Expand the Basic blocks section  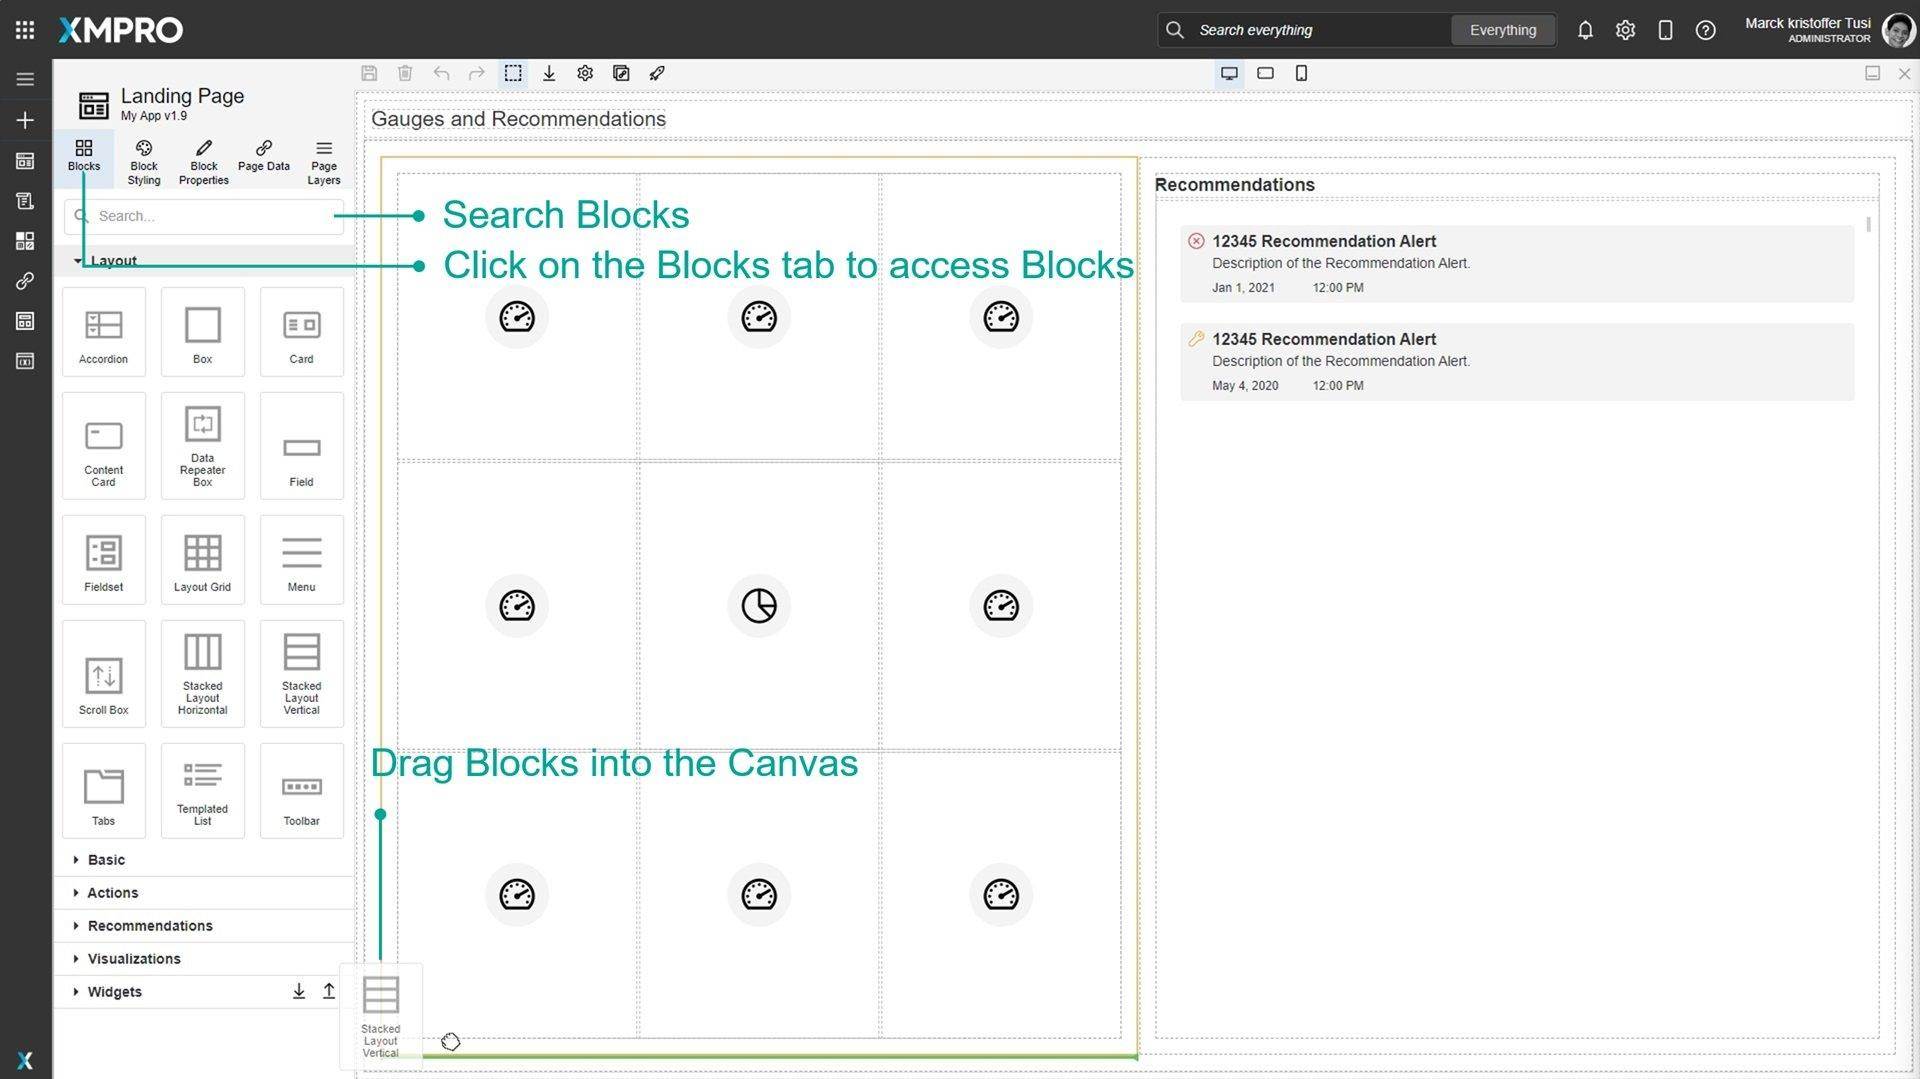pyautogui.click(x=106, y=860)
